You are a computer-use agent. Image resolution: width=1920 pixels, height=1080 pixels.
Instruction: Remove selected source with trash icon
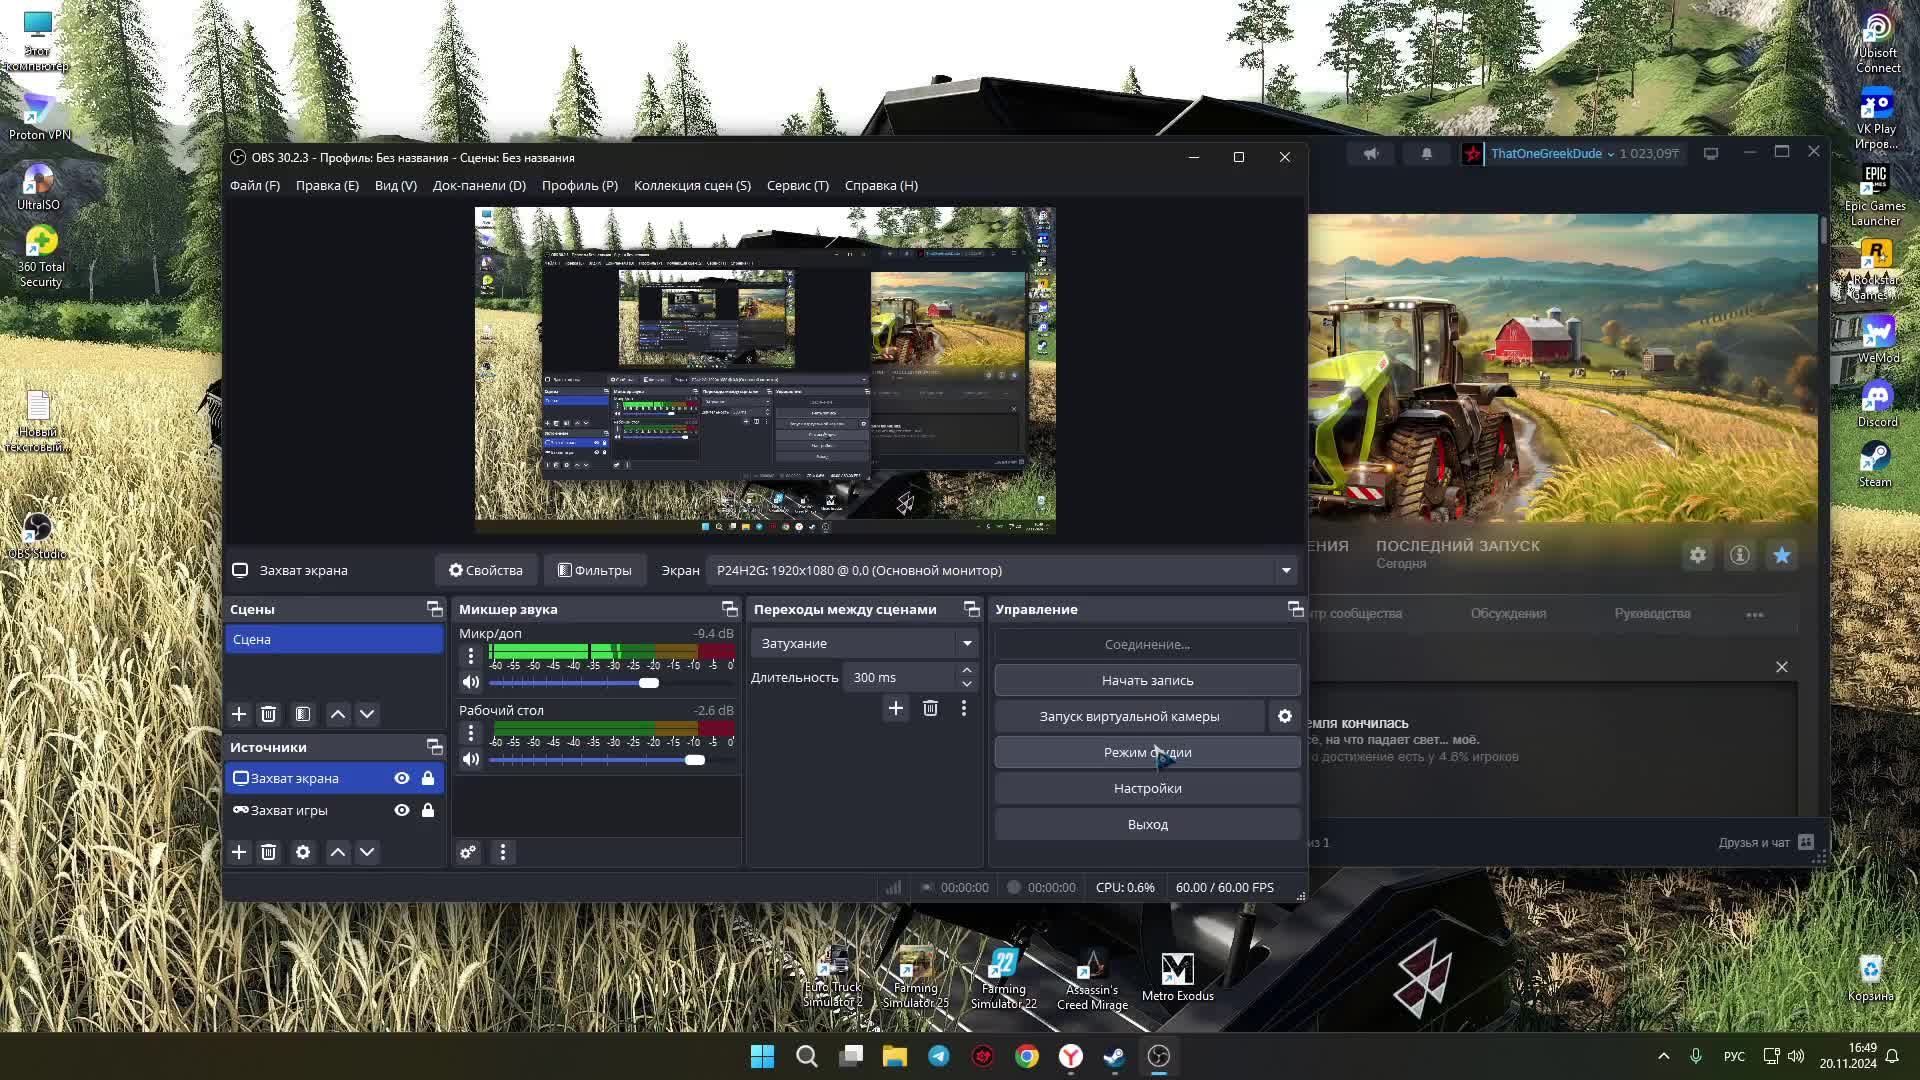pyautogui.click(x=268, y=852)
